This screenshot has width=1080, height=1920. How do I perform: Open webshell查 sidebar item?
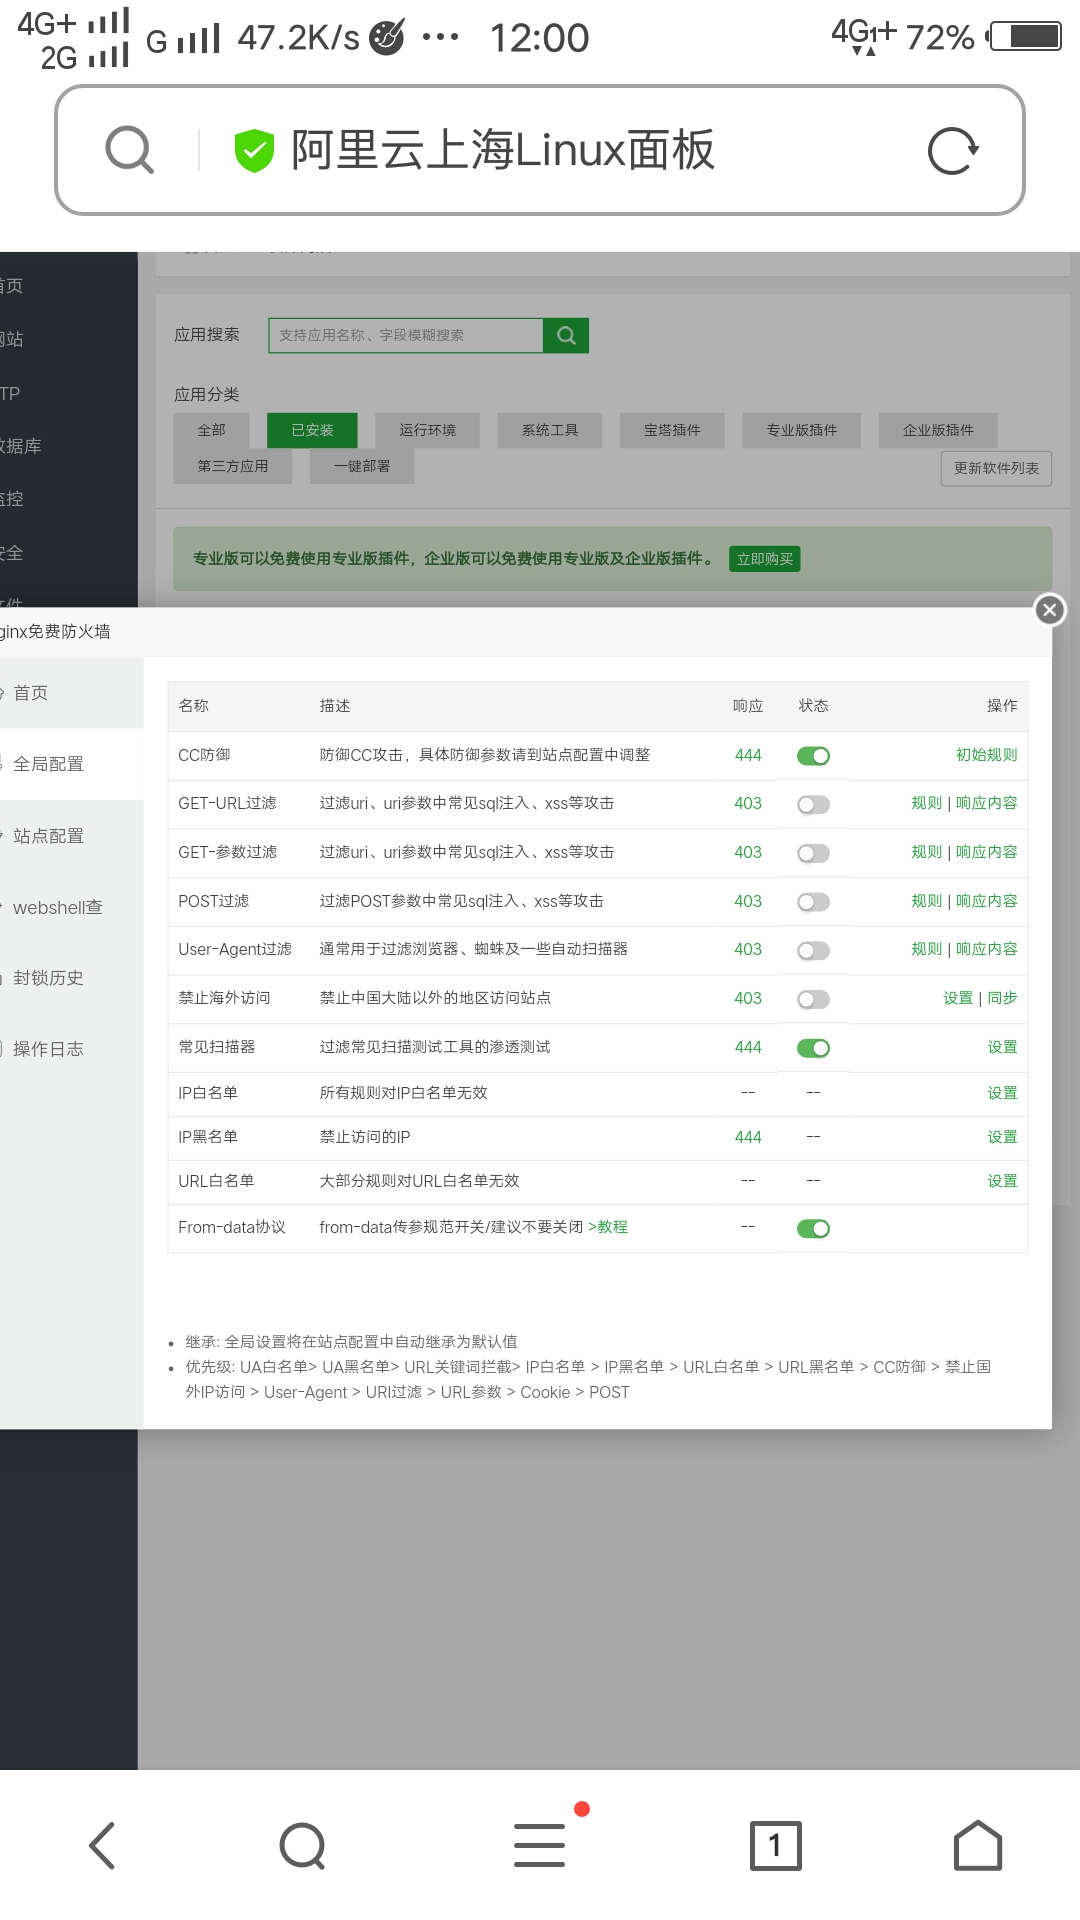coord(72,907)
